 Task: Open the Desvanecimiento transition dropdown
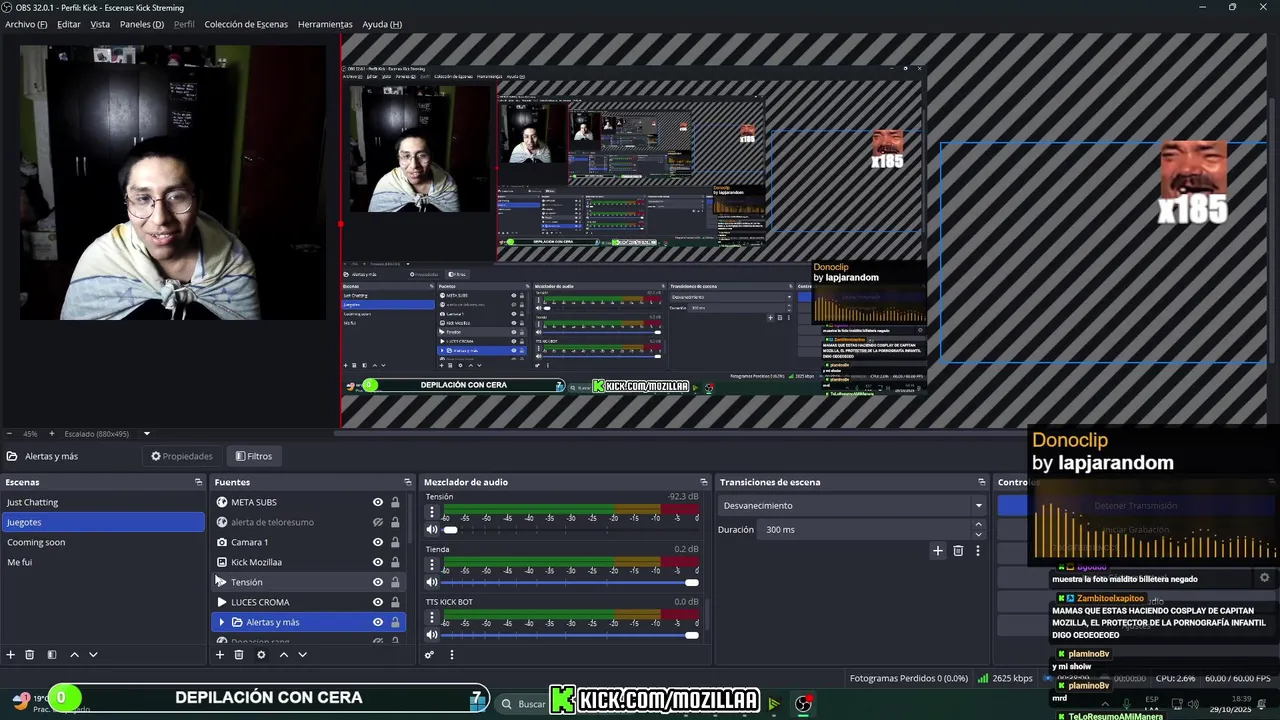853,506
